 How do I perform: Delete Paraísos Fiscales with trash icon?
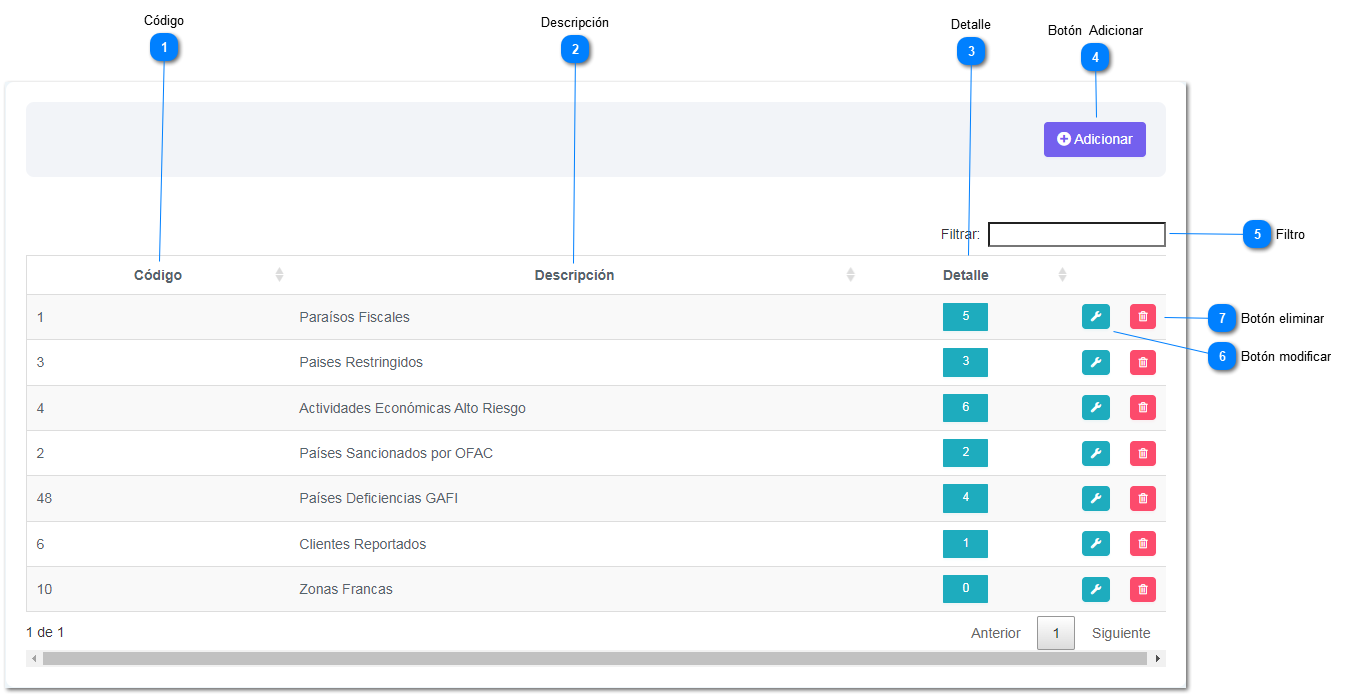(1143, 317)
